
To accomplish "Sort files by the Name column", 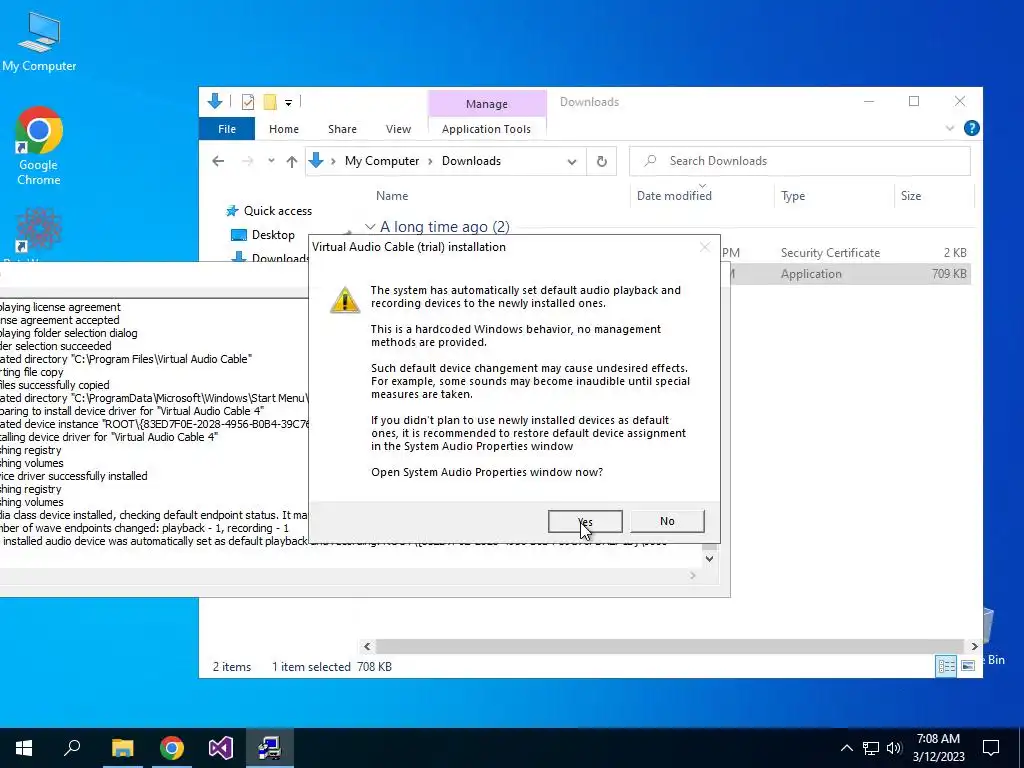I will [x=392, y=196].
